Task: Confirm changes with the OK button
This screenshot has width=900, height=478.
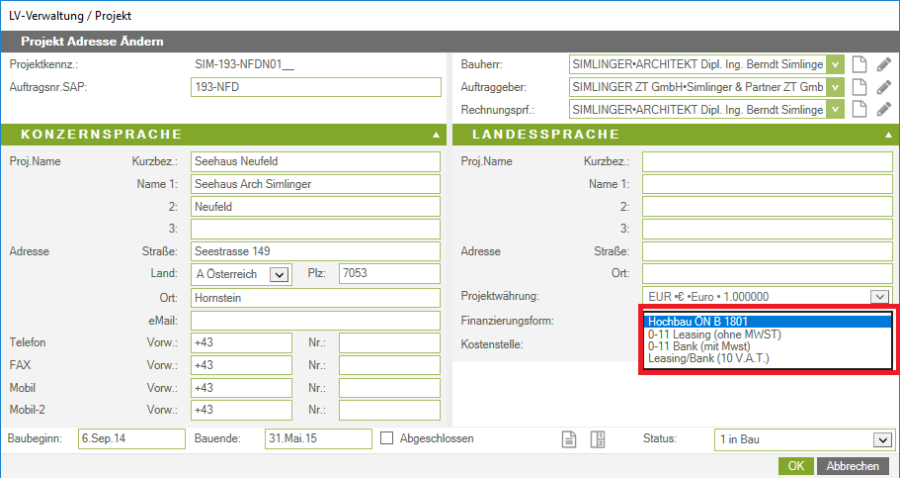Action: pyautogui.click(x=795, y=466)
